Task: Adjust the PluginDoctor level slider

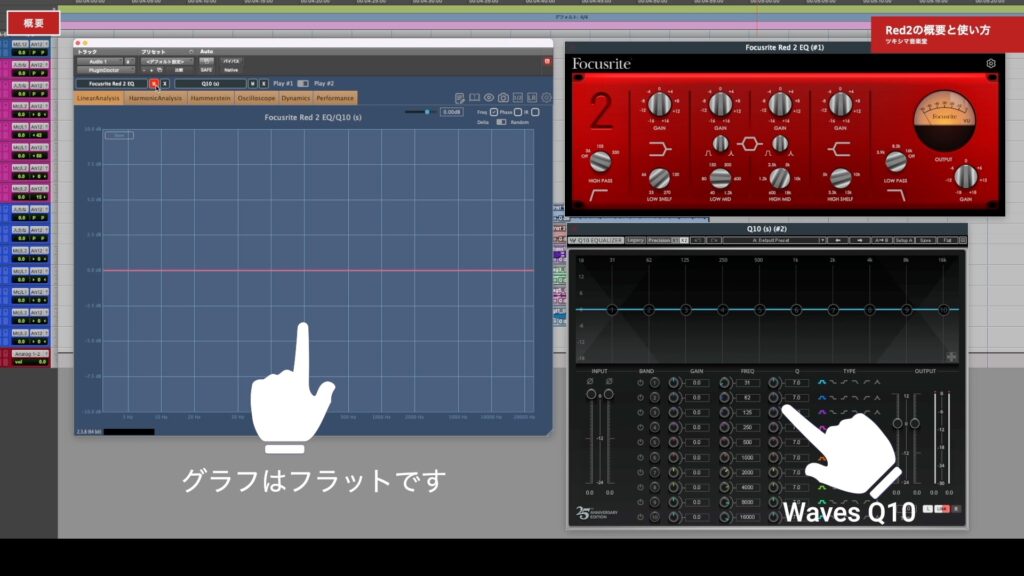Action: click(x=427, y=112)
